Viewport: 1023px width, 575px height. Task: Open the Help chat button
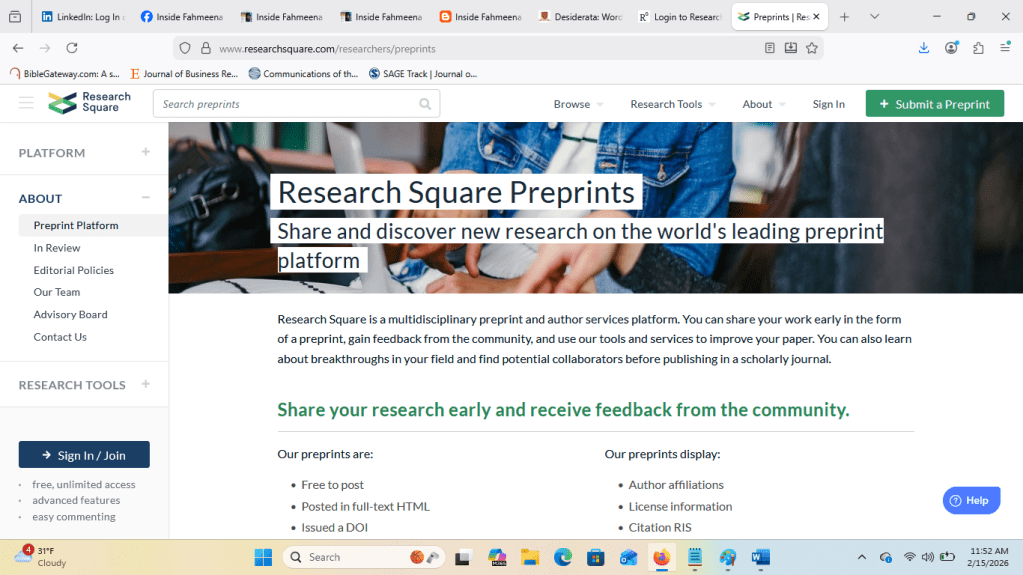click(971, 501)
